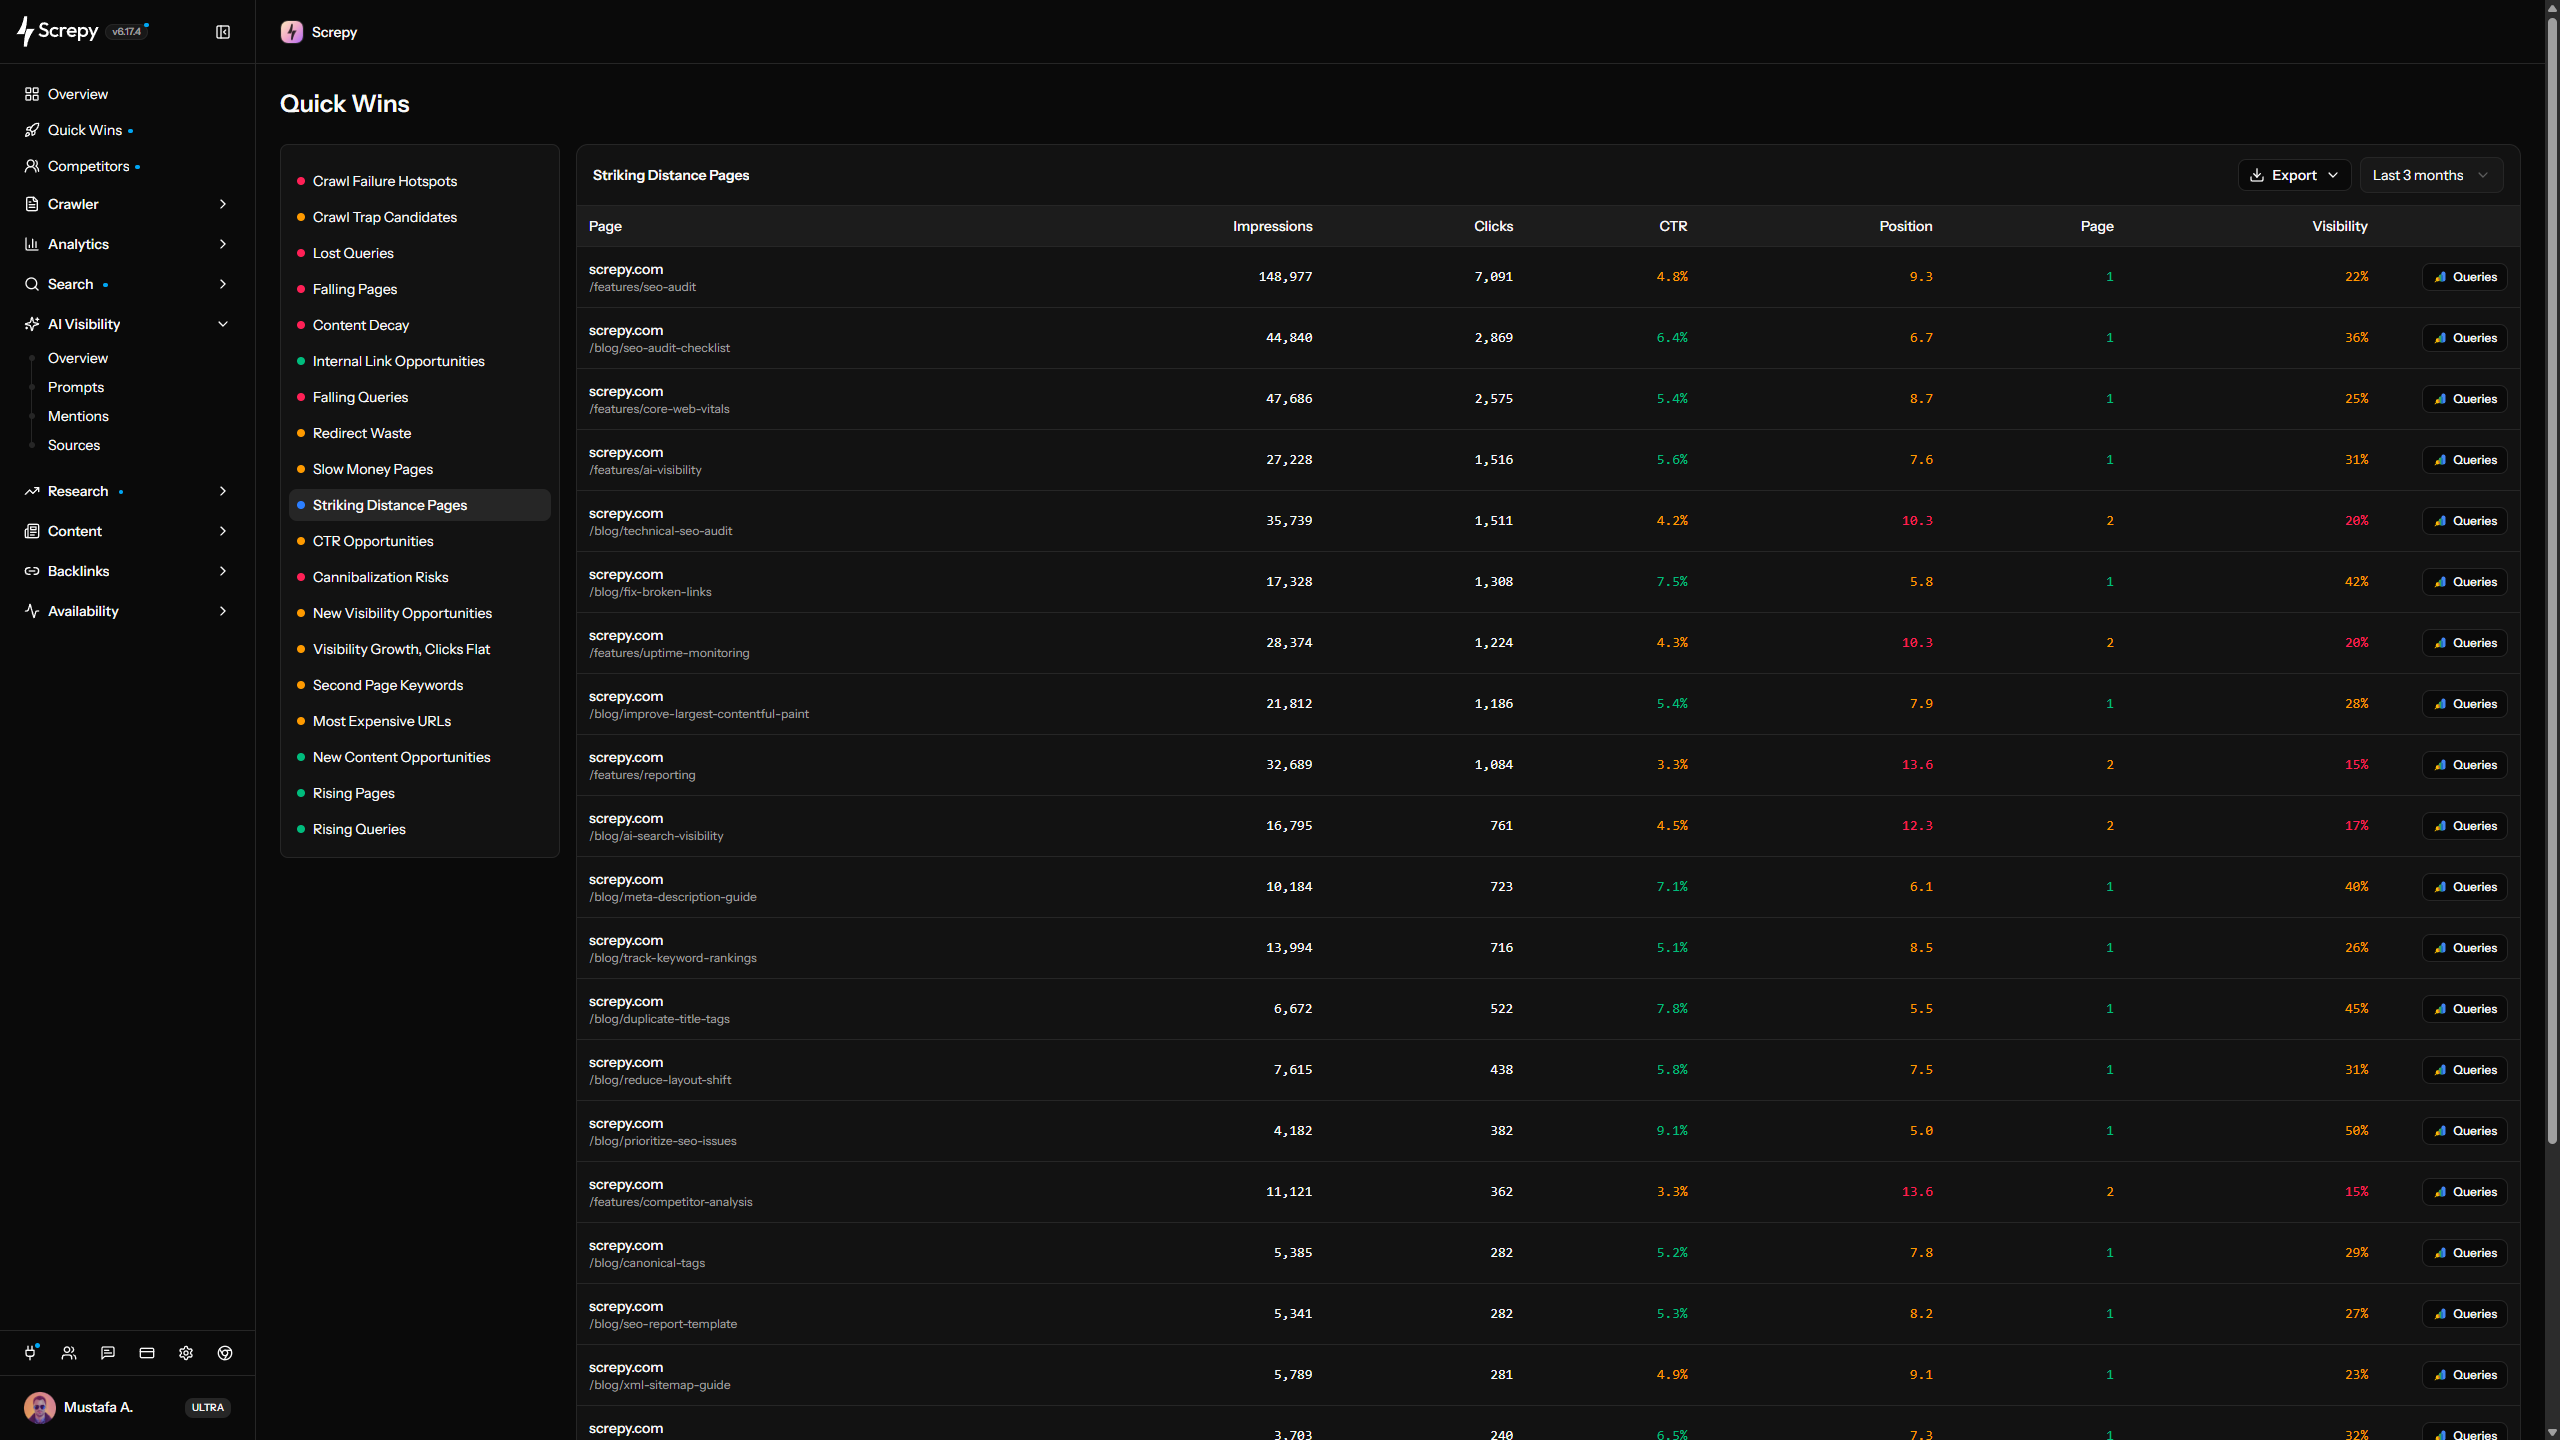Click the Screpy lightning logo
Image resolution: width=2560 pixels, height=1440 pixels.
25,32
